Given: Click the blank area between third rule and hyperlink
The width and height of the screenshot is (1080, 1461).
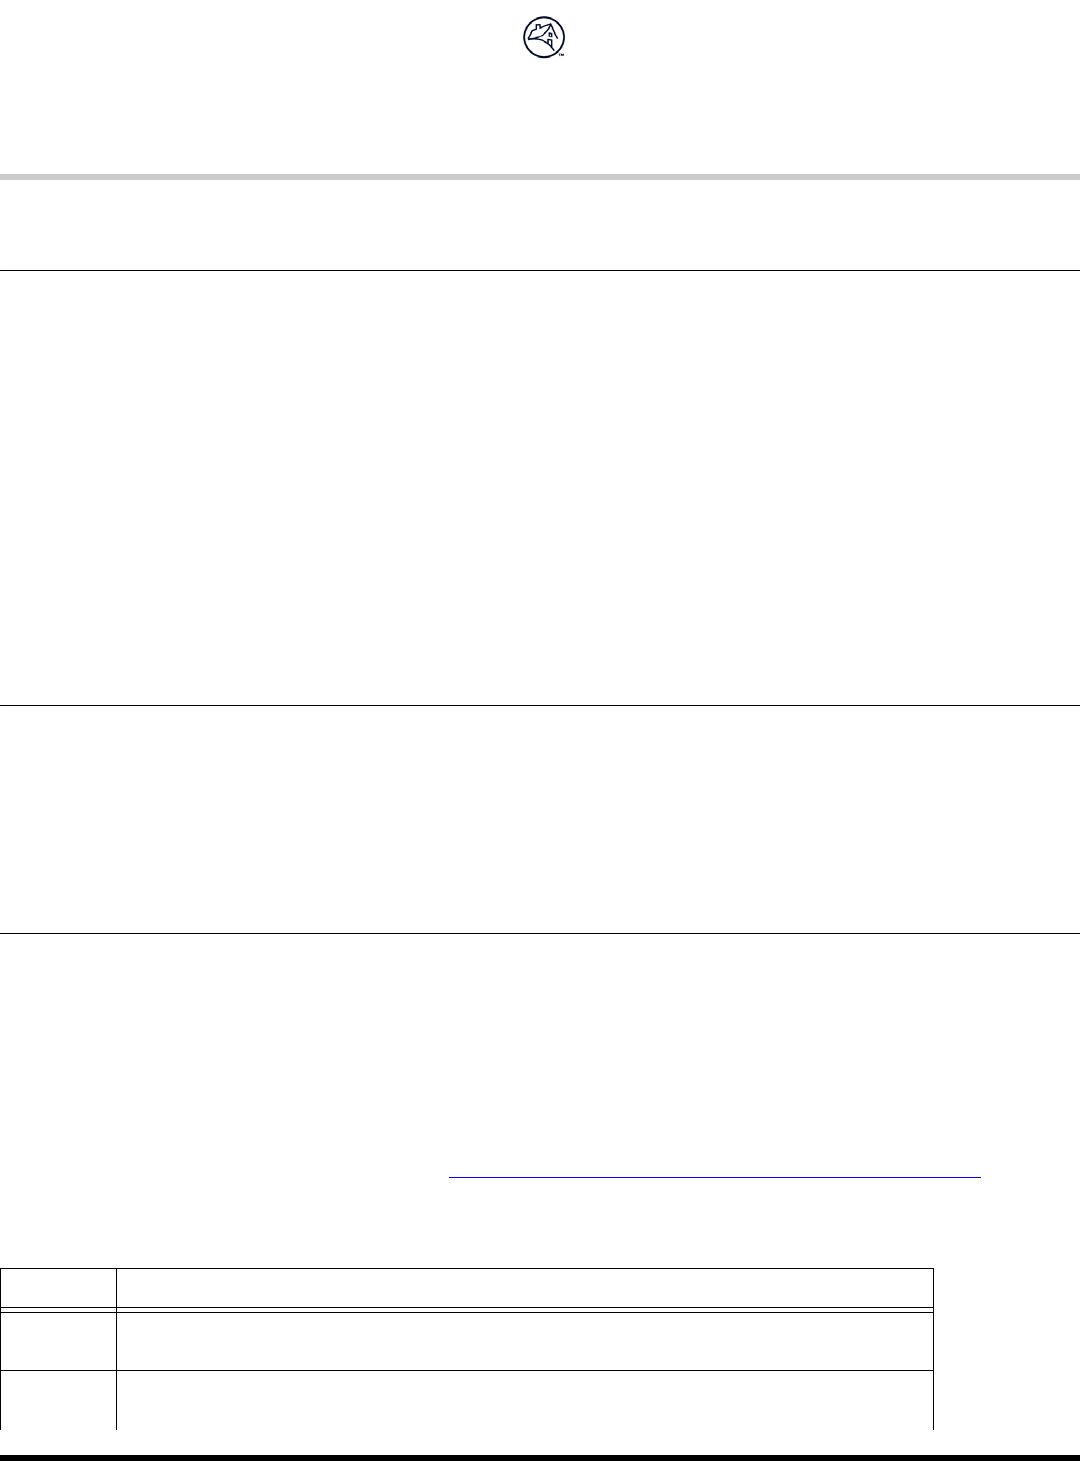Looking at the screenshot, I should point(540,1050).
